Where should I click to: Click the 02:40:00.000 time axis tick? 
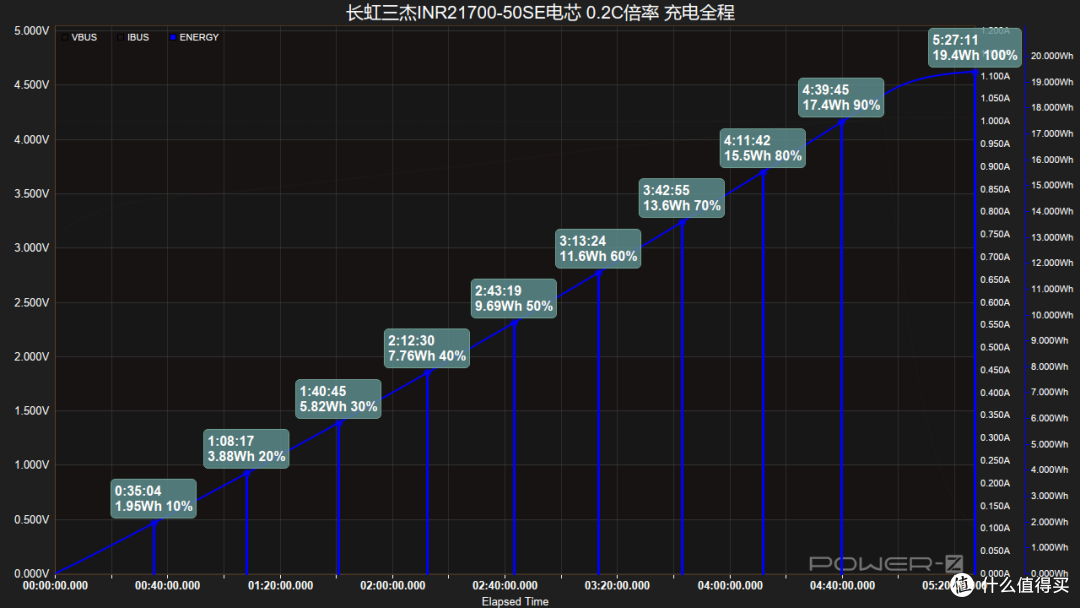[x=505, y=585]
